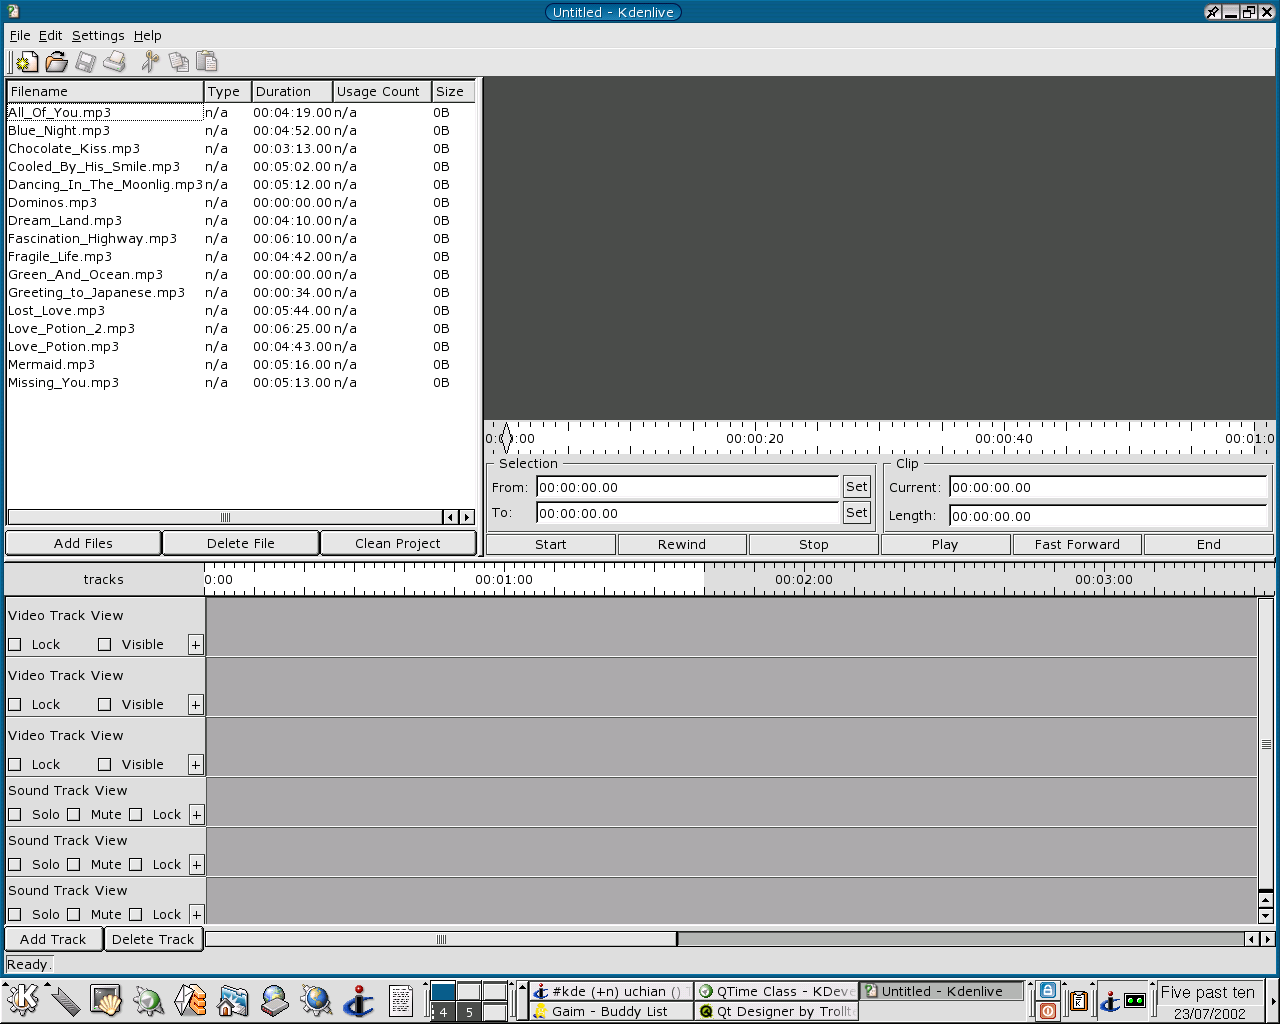Open the File menu

[20, 35]
